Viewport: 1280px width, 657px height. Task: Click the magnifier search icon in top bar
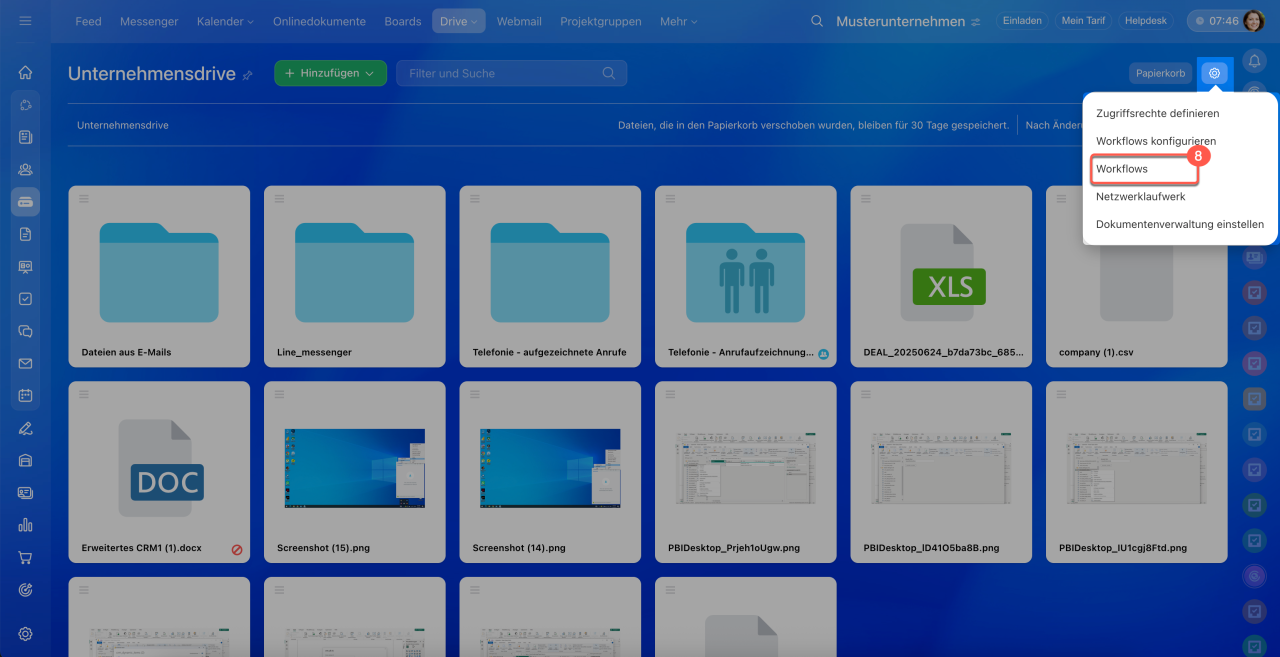pos(817,21)
